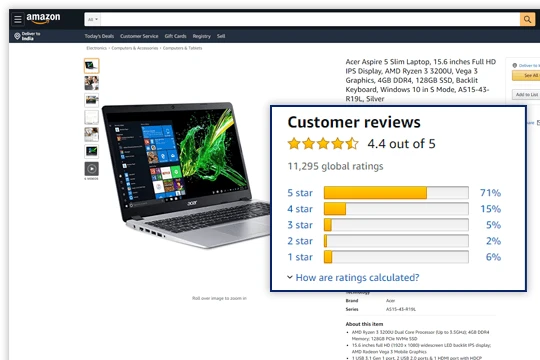Click the 4.4 out of 5 text
The height and width of the screenshot is (360, 540).
pyautogui.click(x=401, y=144)
